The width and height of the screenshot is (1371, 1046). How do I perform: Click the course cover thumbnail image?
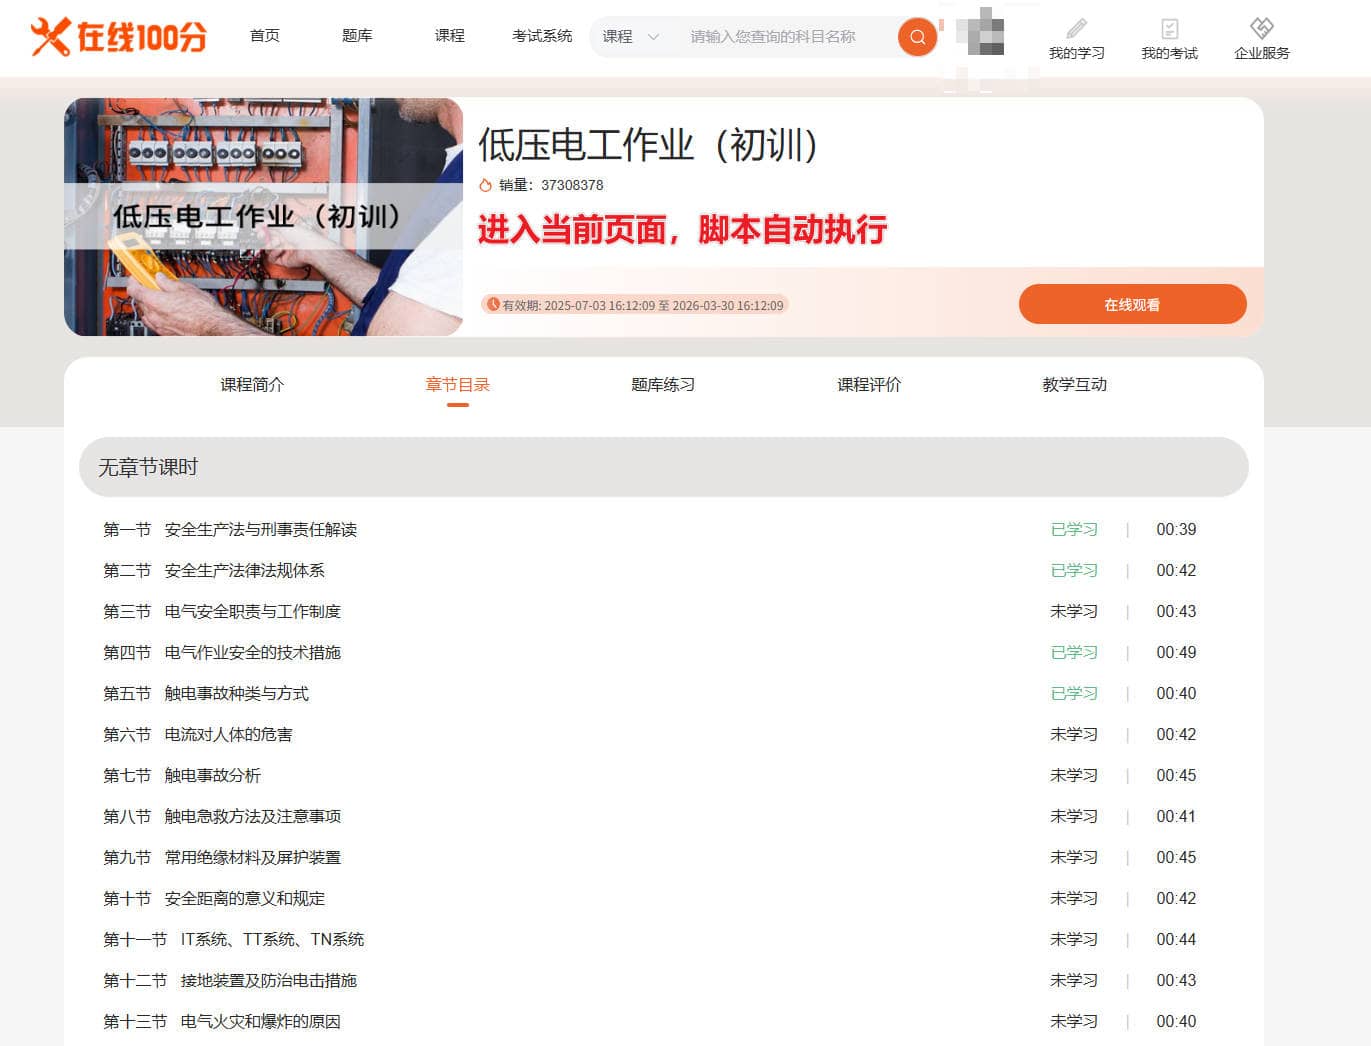(263, 217)
